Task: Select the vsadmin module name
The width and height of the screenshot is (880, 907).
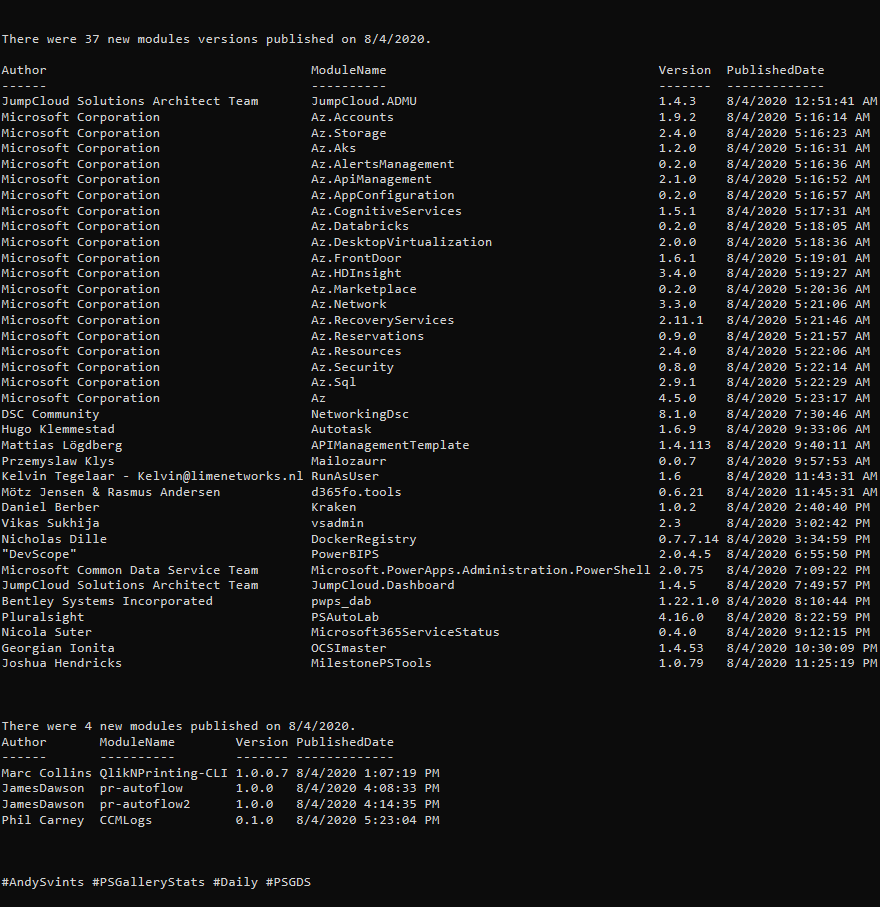Action: (x=337, y=523)
